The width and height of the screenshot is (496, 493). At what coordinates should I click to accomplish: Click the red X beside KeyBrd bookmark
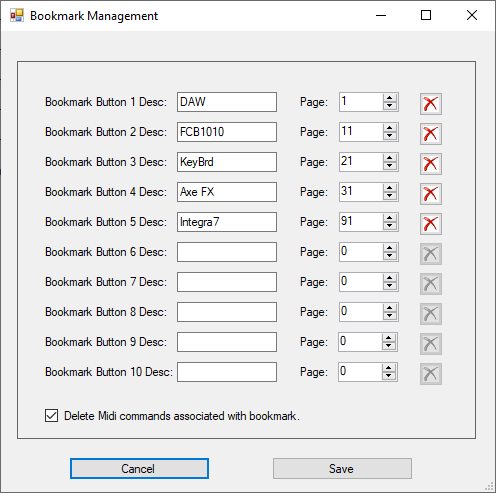431,164
